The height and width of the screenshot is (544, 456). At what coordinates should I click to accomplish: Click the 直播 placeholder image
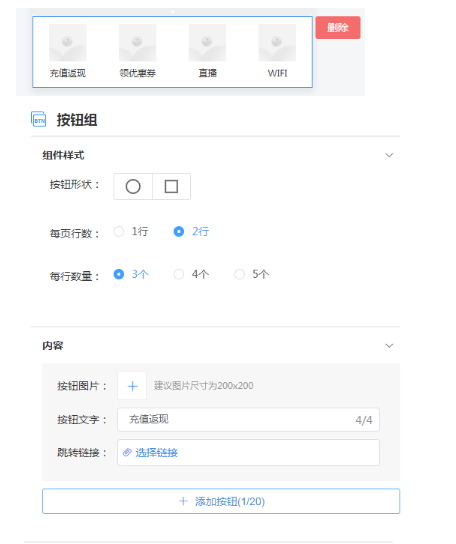click(207, 43)
